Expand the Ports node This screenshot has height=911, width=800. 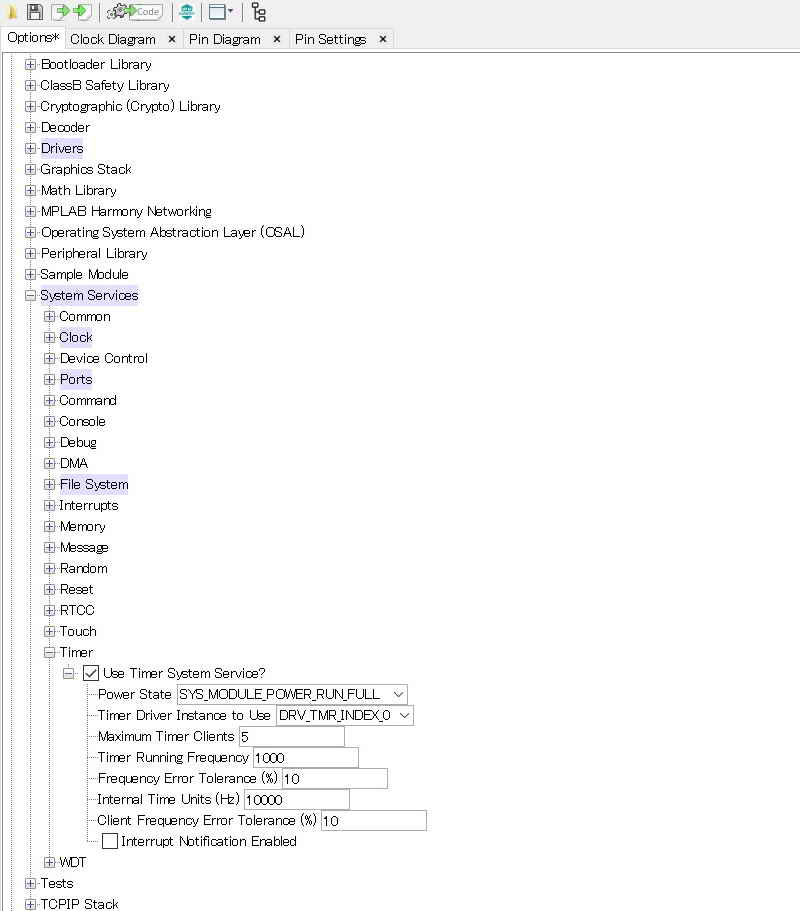click(49, 379)
